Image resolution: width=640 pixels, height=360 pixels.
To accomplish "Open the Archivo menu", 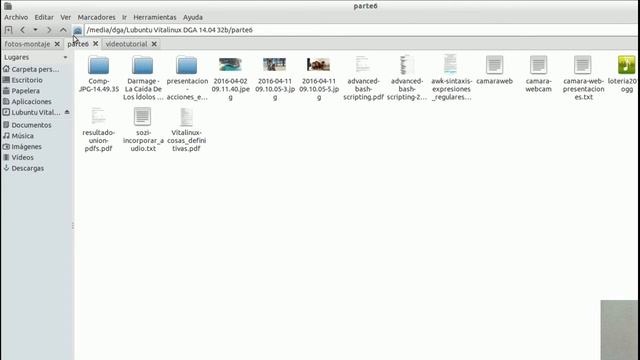I will click(x=16, y=17).
